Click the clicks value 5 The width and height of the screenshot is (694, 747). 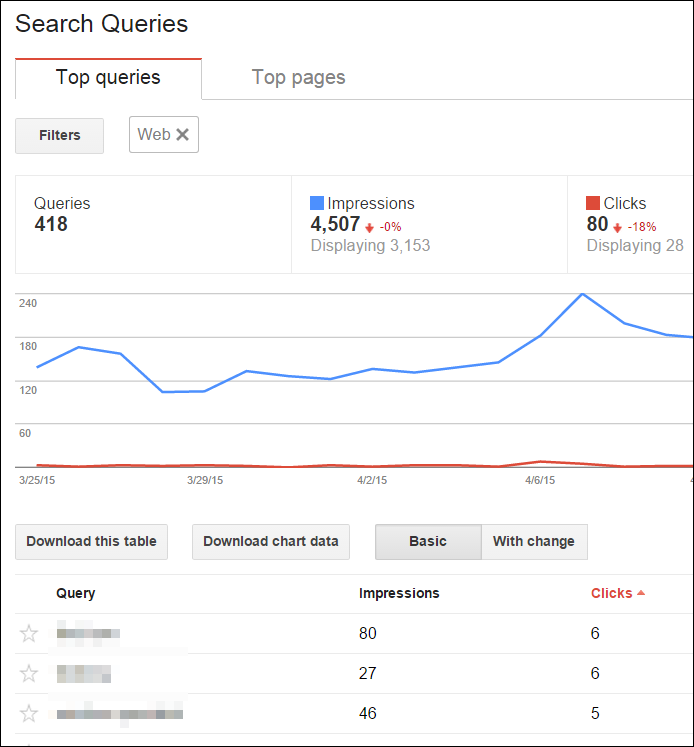point(595,713)
